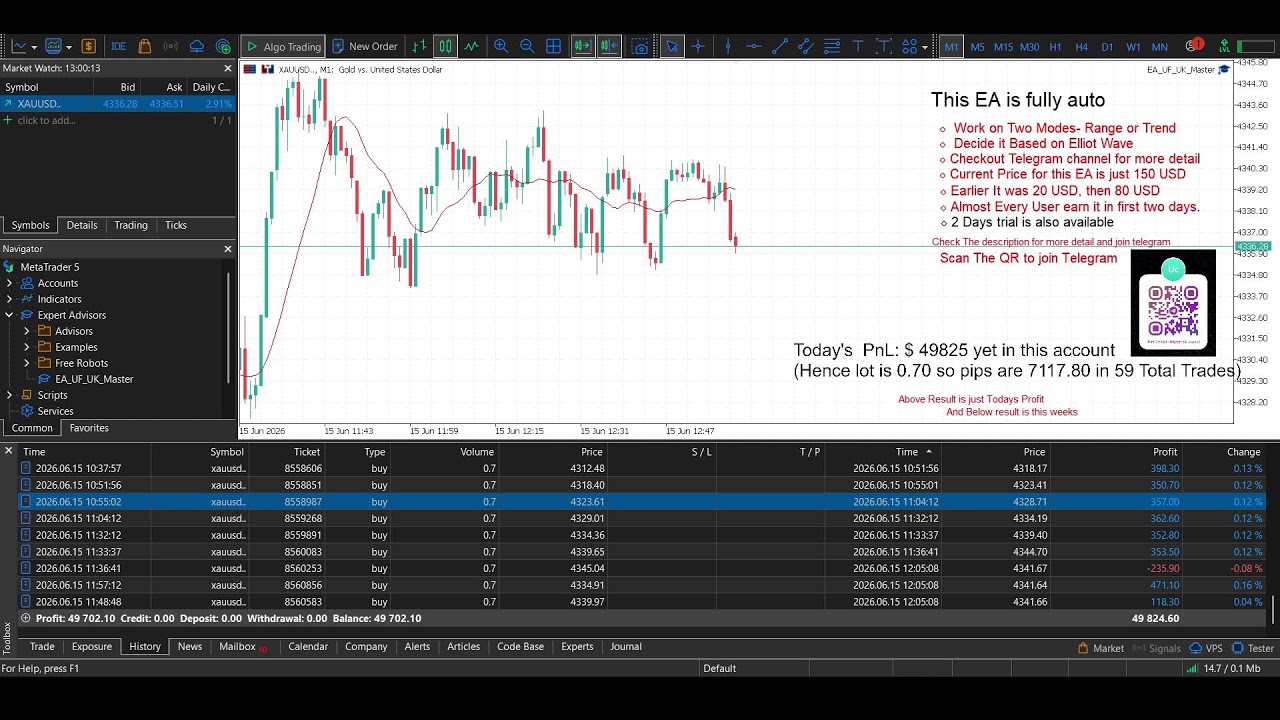Open the shapes objects dropdown
Screen dimensions: 1280x720
[914, 46]
